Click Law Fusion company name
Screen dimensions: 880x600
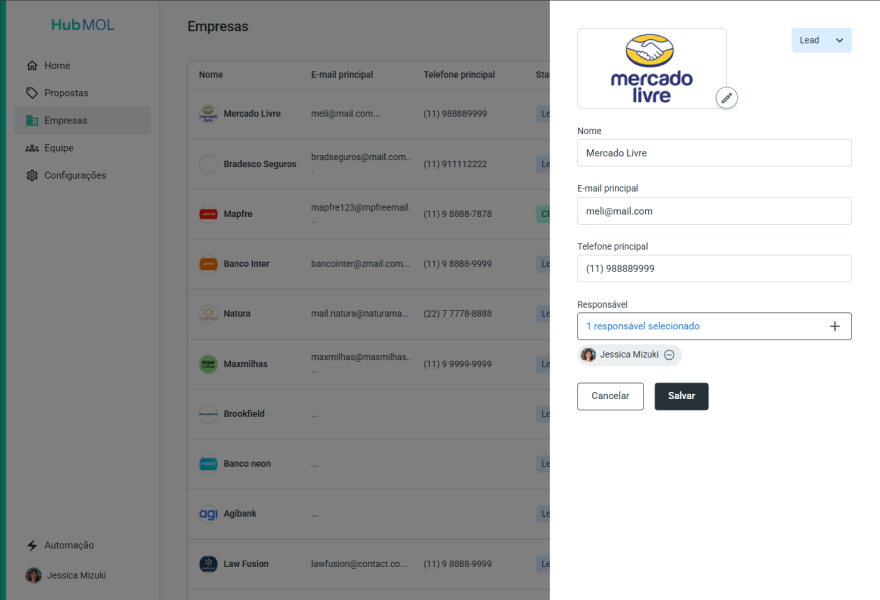click(246, 564)
